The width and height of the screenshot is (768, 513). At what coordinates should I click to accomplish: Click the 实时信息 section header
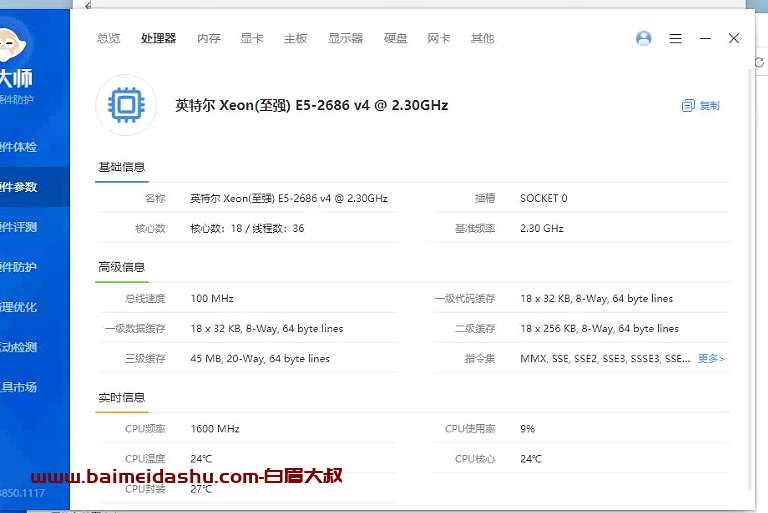121,397
